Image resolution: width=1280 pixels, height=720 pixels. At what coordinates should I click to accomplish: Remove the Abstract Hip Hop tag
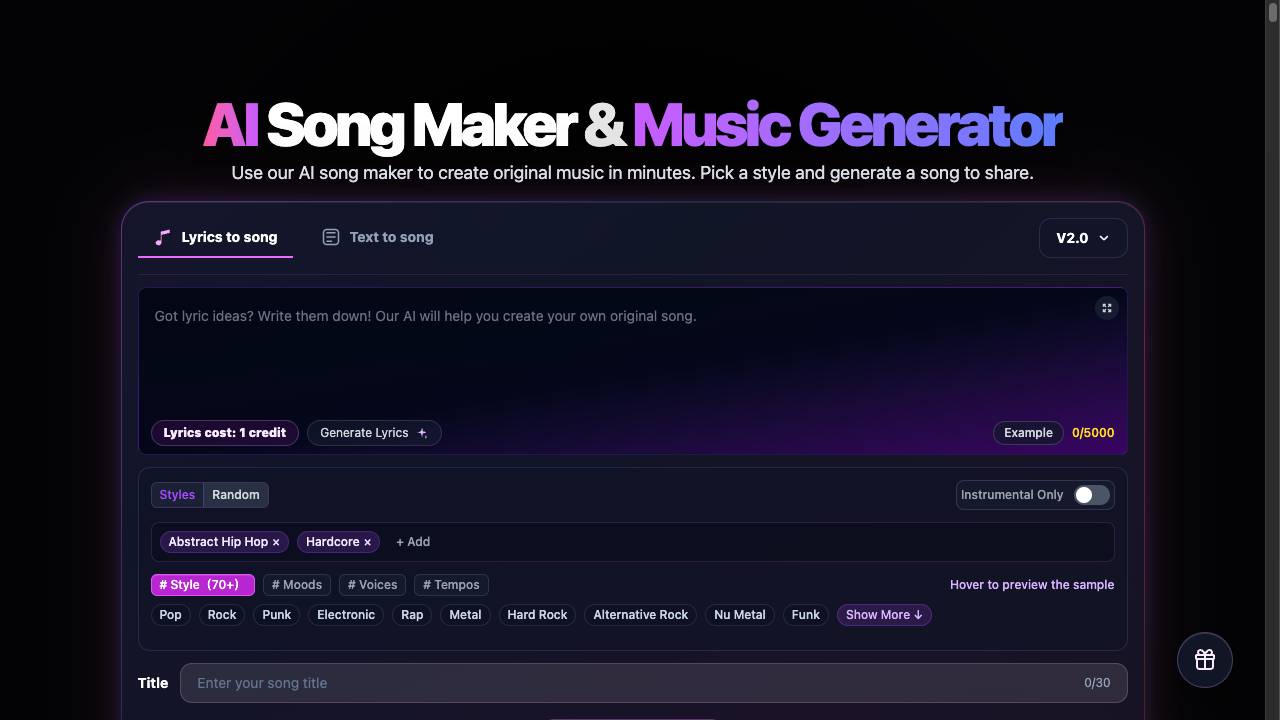click(276, 542)
